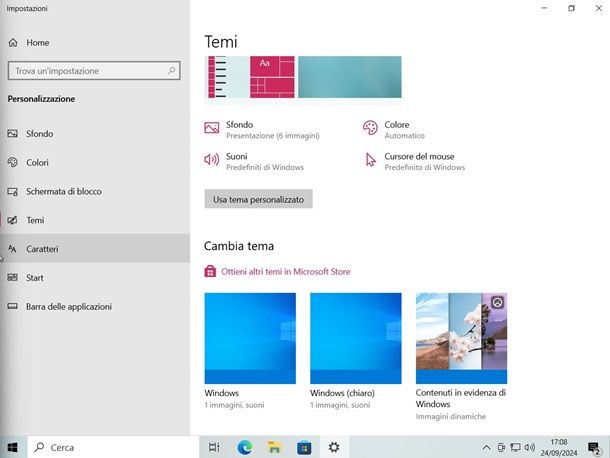Click the search magnifier in settings field

coord(172,70)
